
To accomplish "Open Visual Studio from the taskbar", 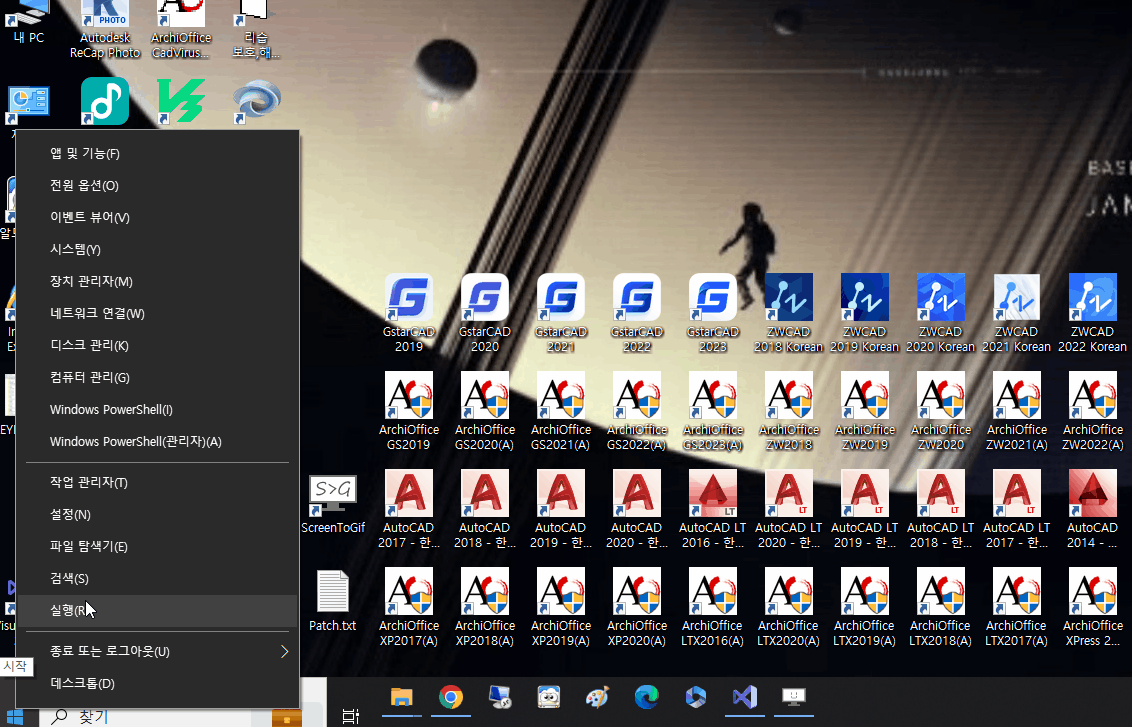I will pos(744,697).
